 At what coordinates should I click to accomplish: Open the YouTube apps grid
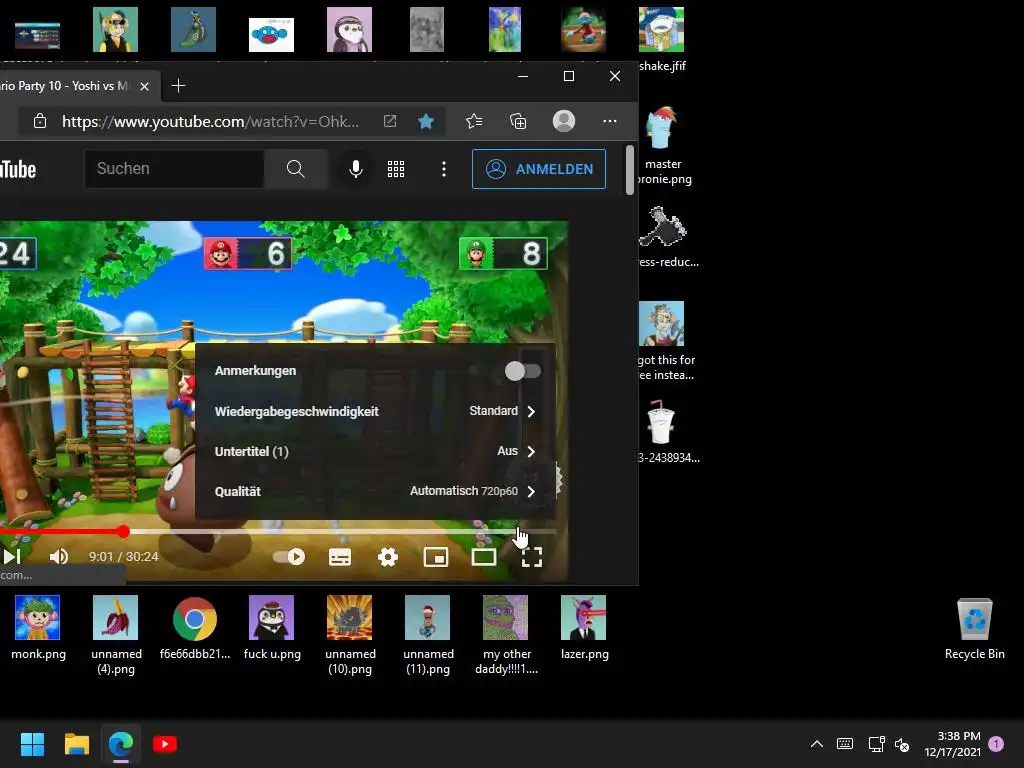pyautogui.click(x=396, y=168)
